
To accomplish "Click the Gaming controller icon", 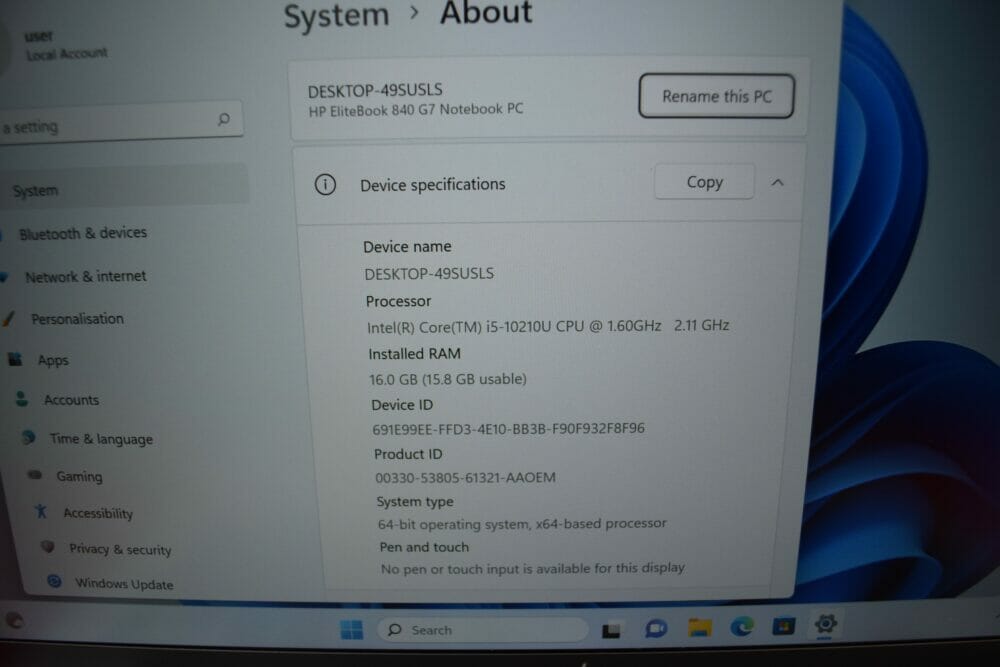I will 35,475.
